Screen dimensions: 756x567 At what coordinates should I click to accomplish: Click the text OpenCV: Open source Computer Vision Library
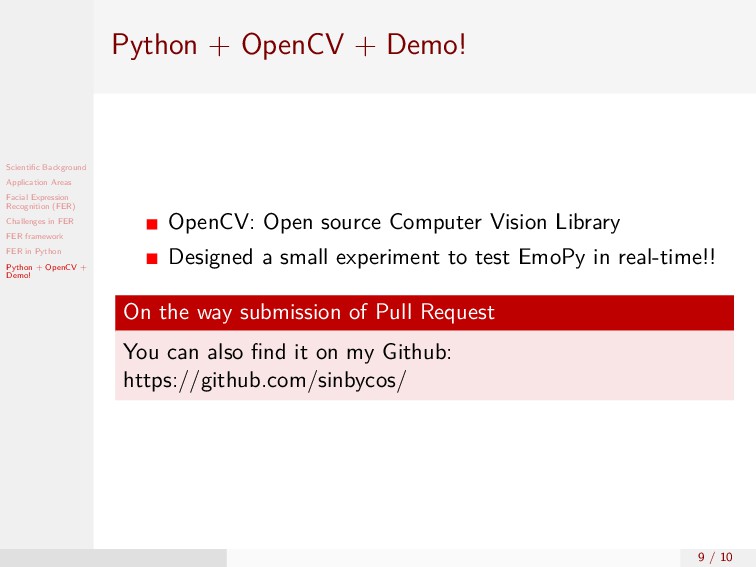(394, 222)
